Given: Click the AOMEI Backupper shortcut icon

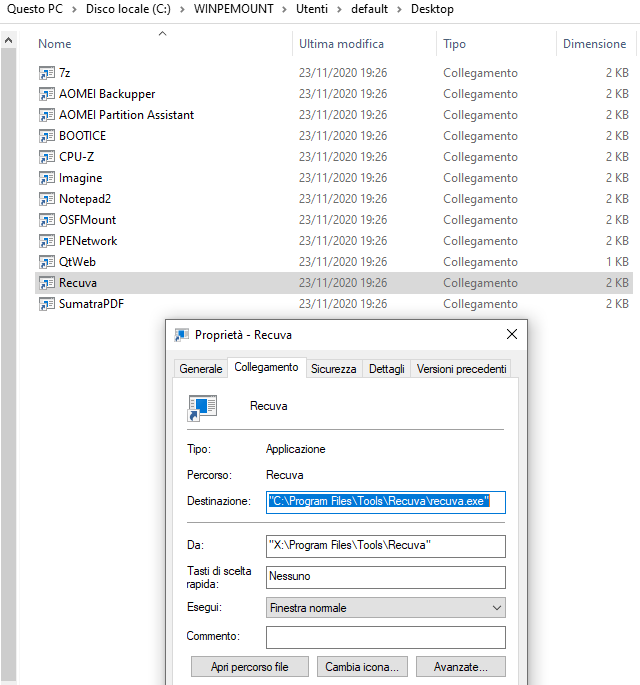Looking at the screenshot, I should [47, 94].
